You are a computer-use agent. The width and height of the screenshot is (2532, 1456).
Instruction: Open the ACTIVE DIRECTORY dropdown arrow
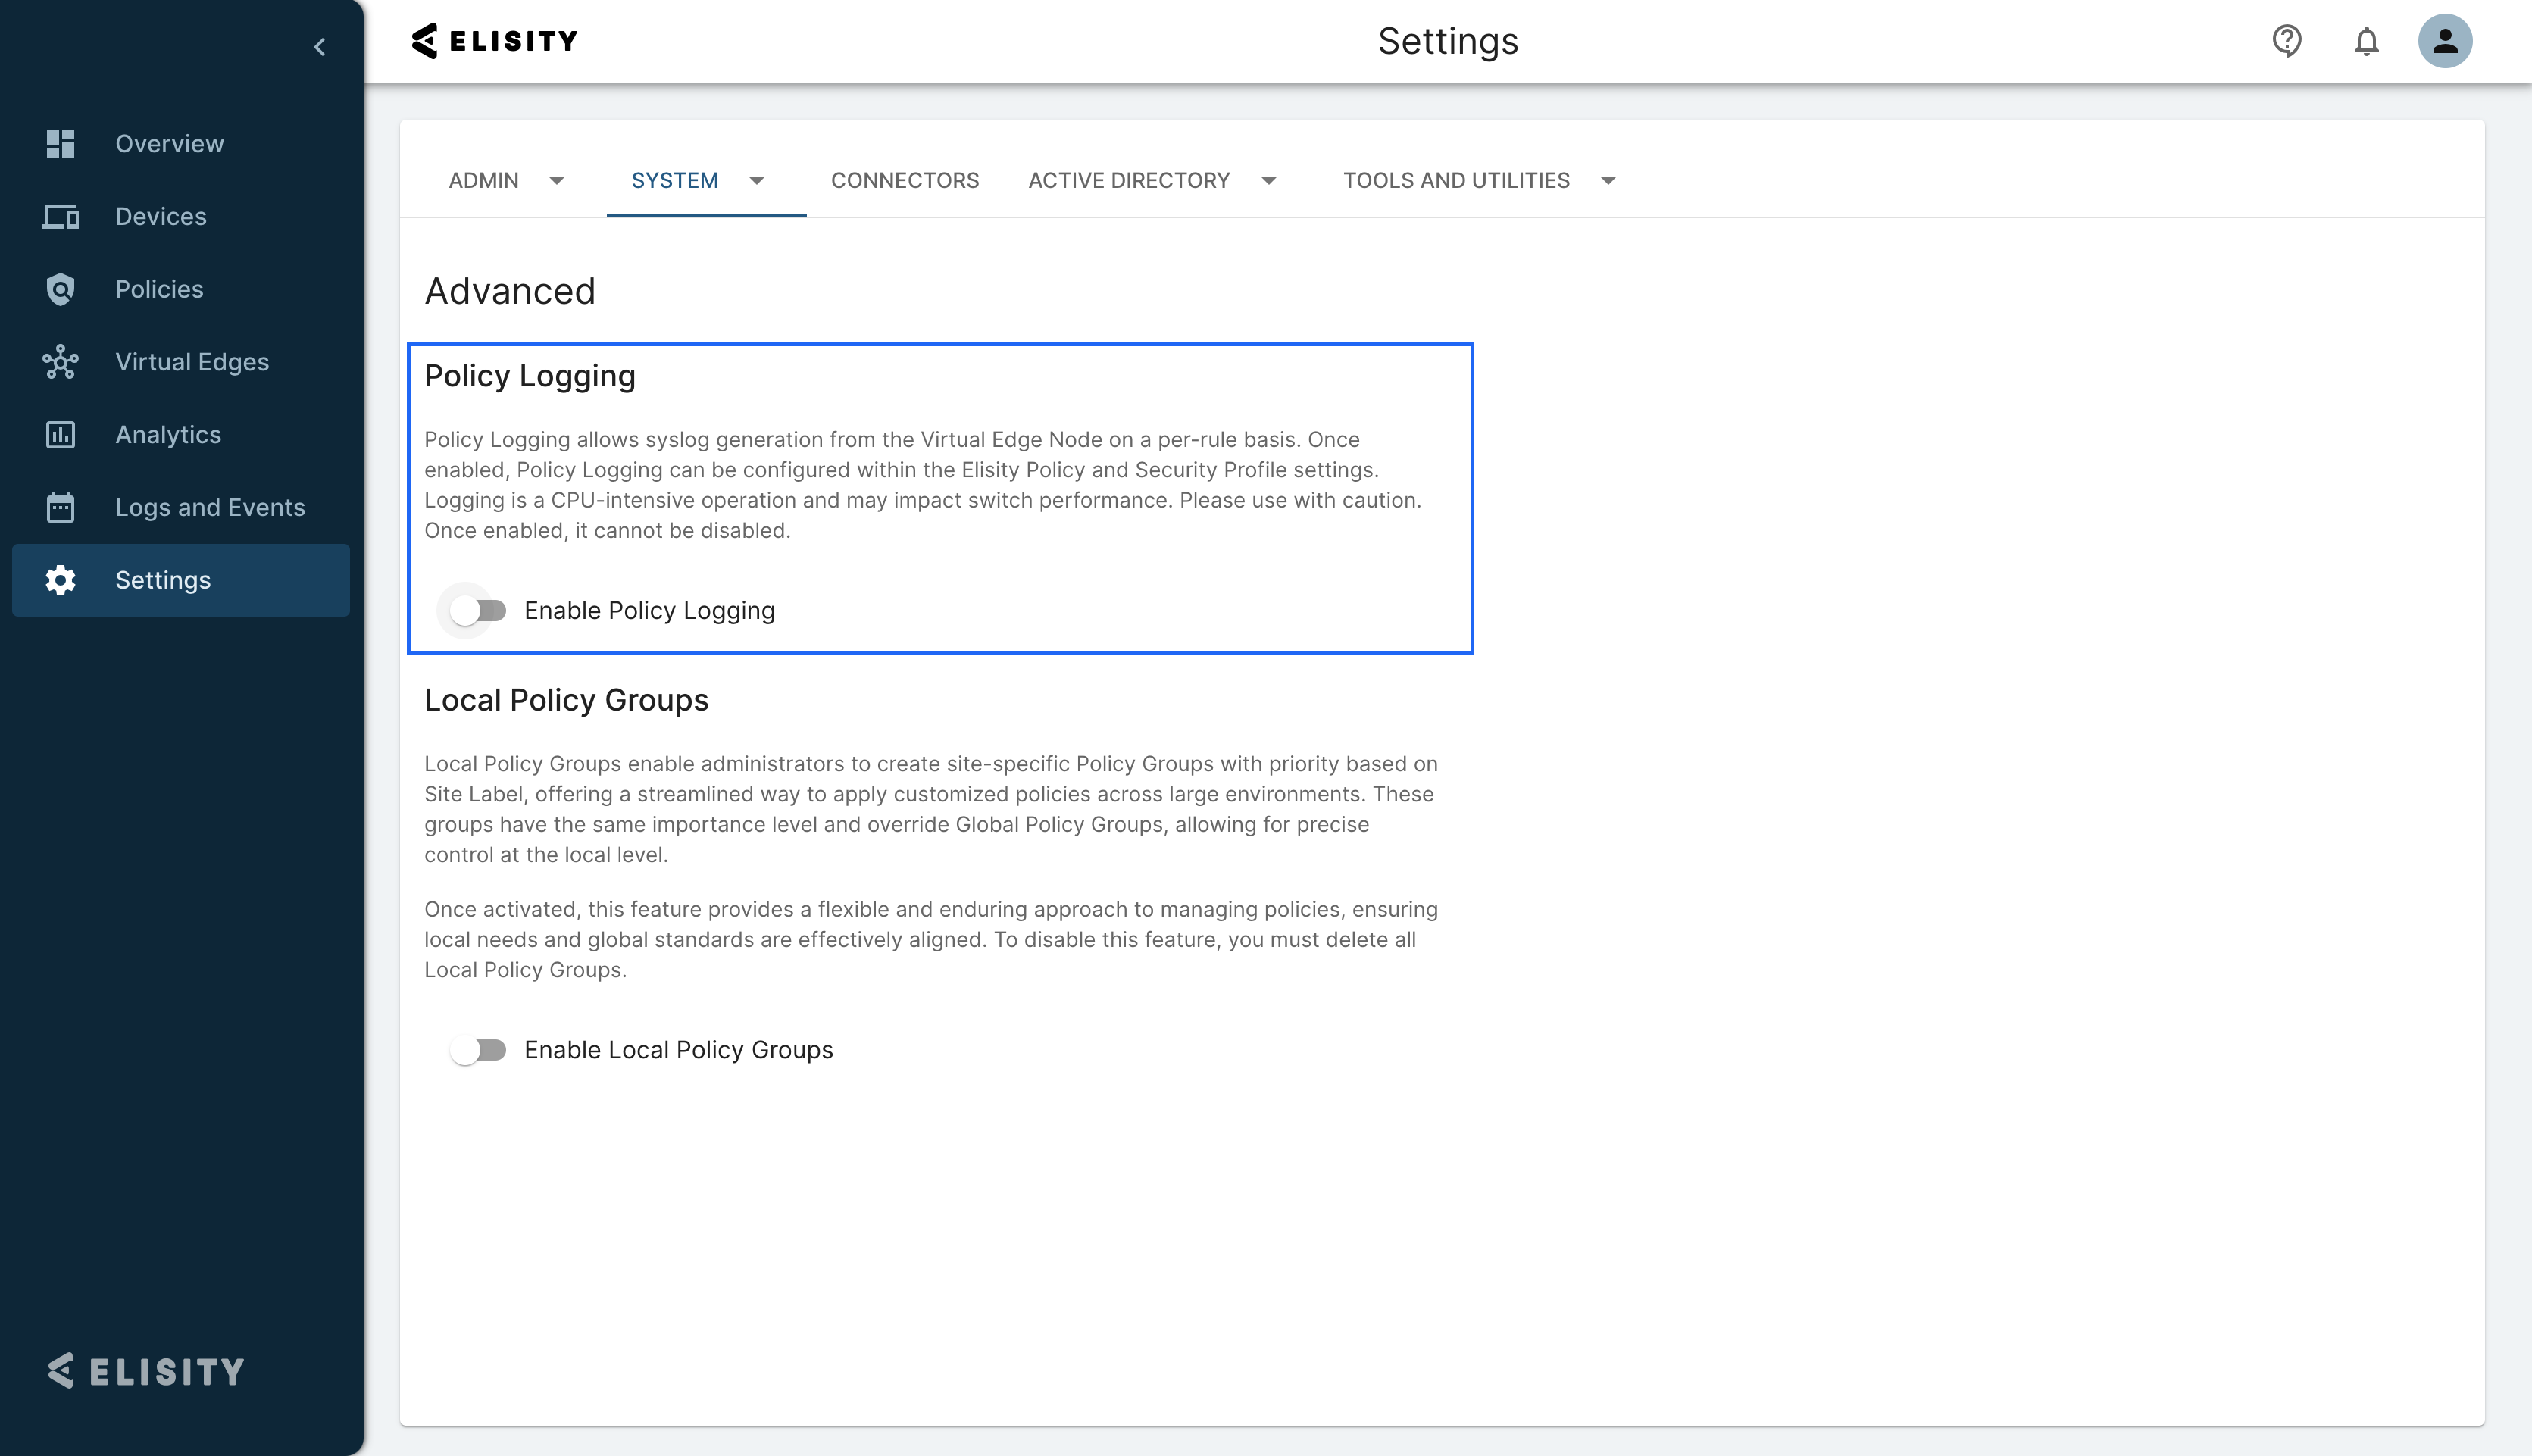1269,181
